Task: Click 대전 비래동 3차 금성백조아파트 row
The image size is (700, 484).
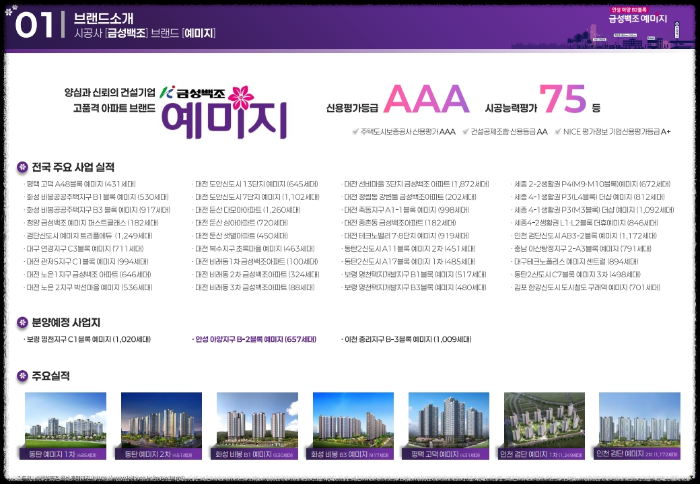Action: pos(254,288)
